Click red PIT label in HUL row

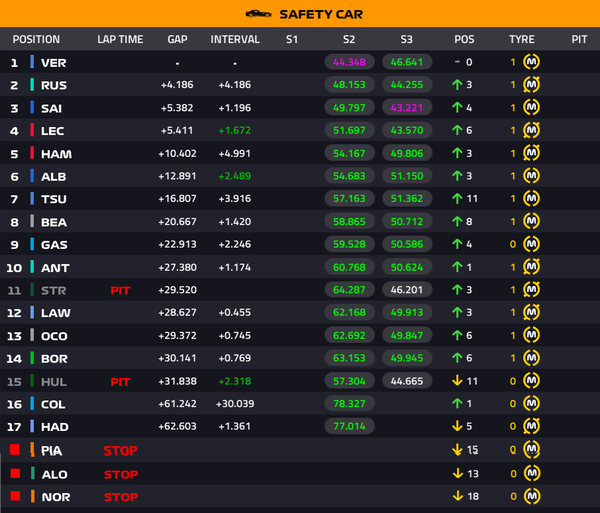(x=120, y=382)
